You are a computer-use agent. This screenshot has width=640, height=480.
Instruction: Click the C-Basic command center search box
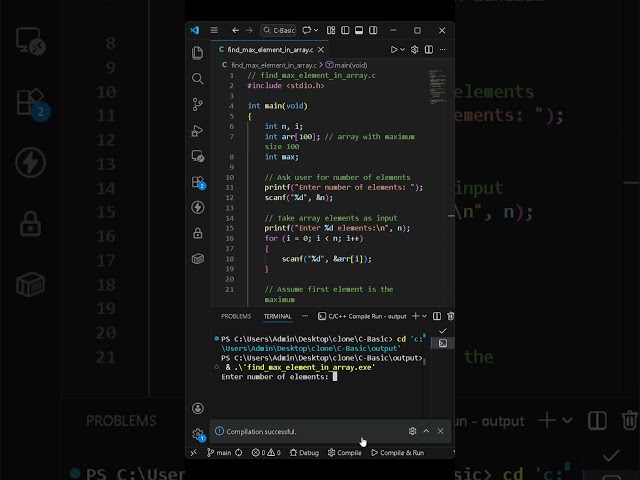(x=278, y=30)
